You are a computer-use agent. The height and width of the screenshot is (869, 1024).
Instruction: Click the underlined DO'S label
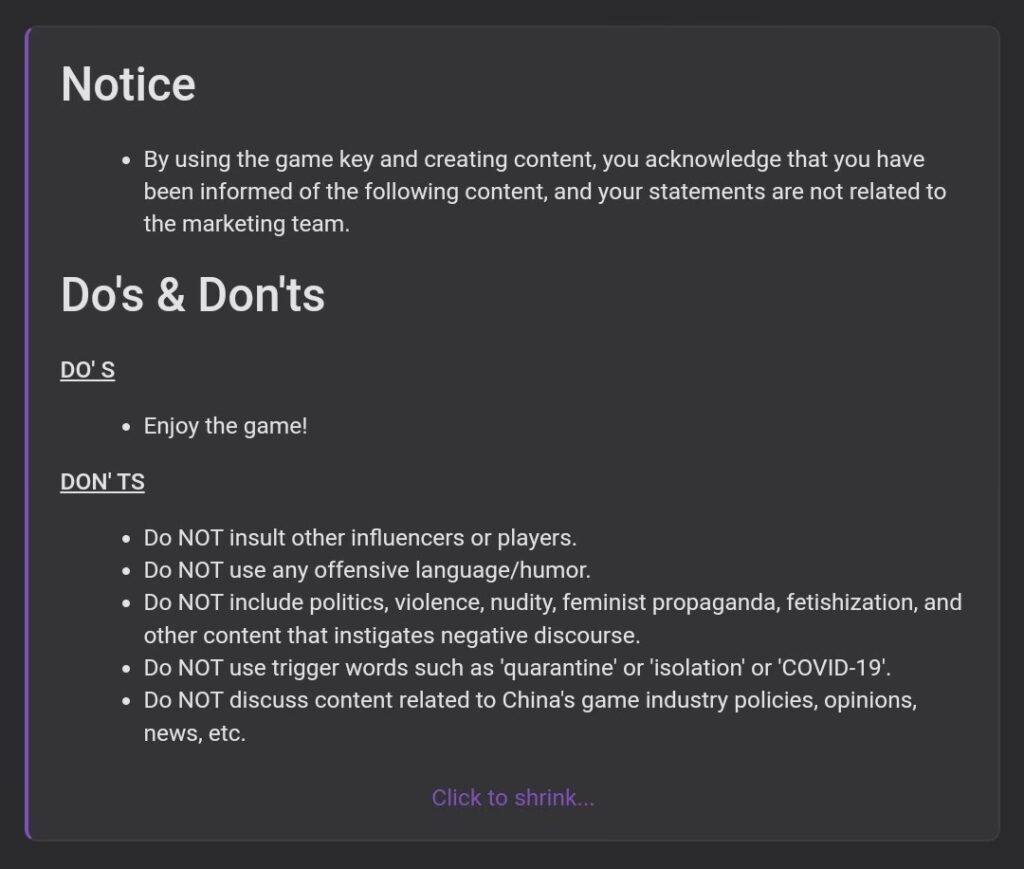point(88,370)
